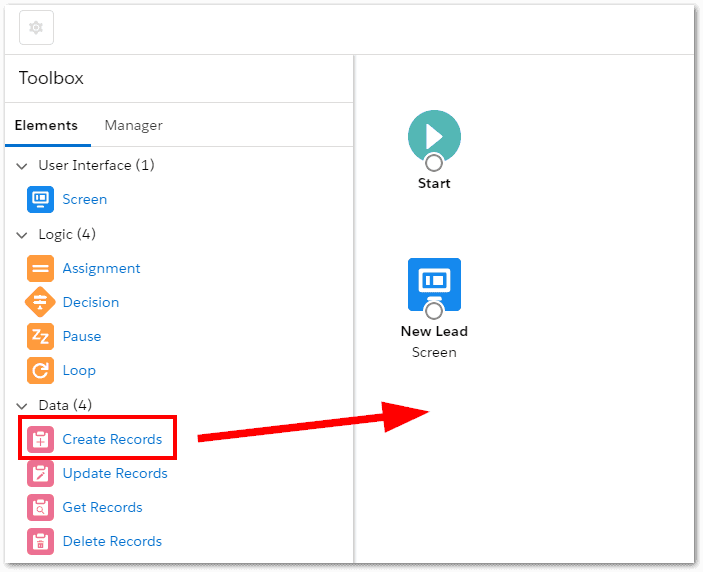Click the connector circle under New Lead node
This screenshot has width=703, height=572.
pyautogui.click(x=434, y=311)
